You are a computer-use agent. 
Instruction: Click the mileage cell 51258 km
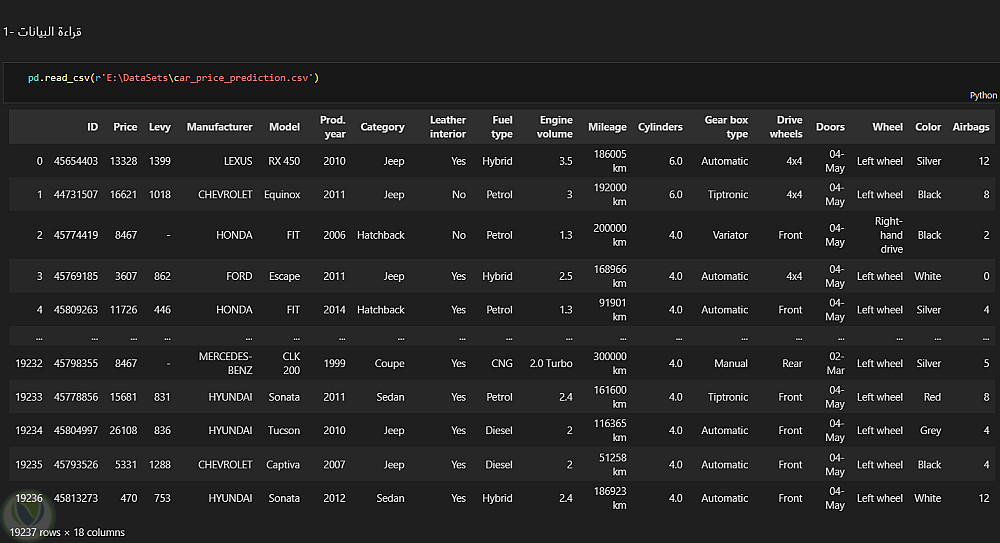pos(612,465)
